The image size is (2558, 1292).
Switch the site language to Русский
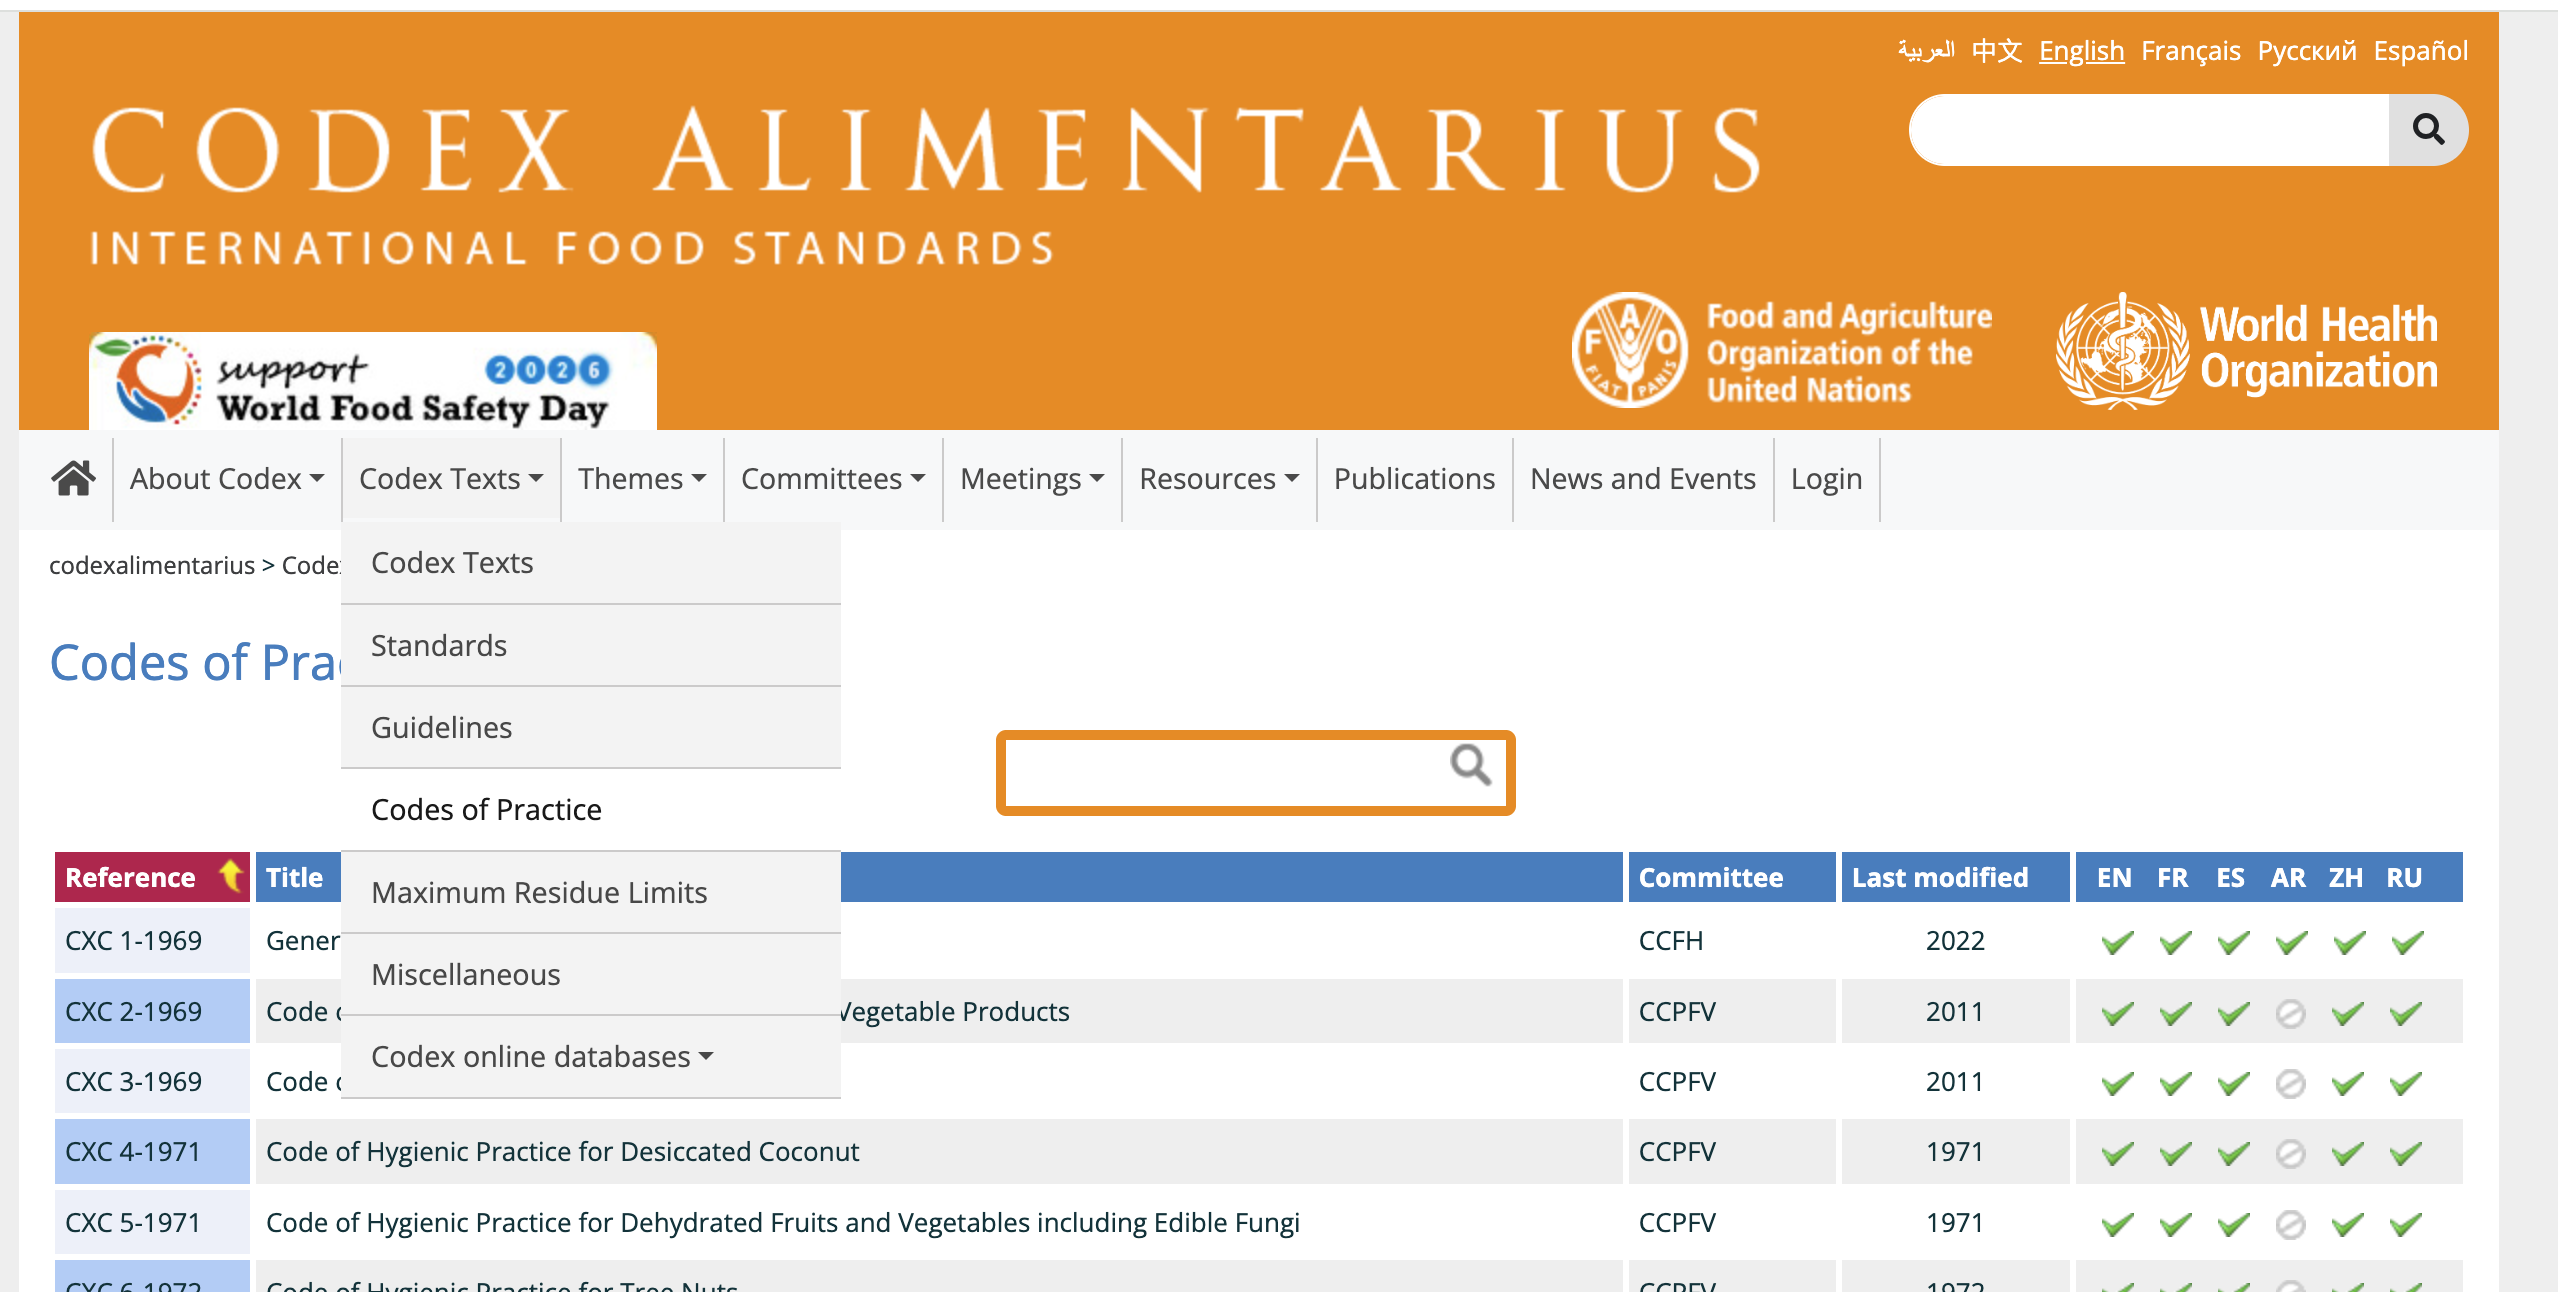point(2306,51)
